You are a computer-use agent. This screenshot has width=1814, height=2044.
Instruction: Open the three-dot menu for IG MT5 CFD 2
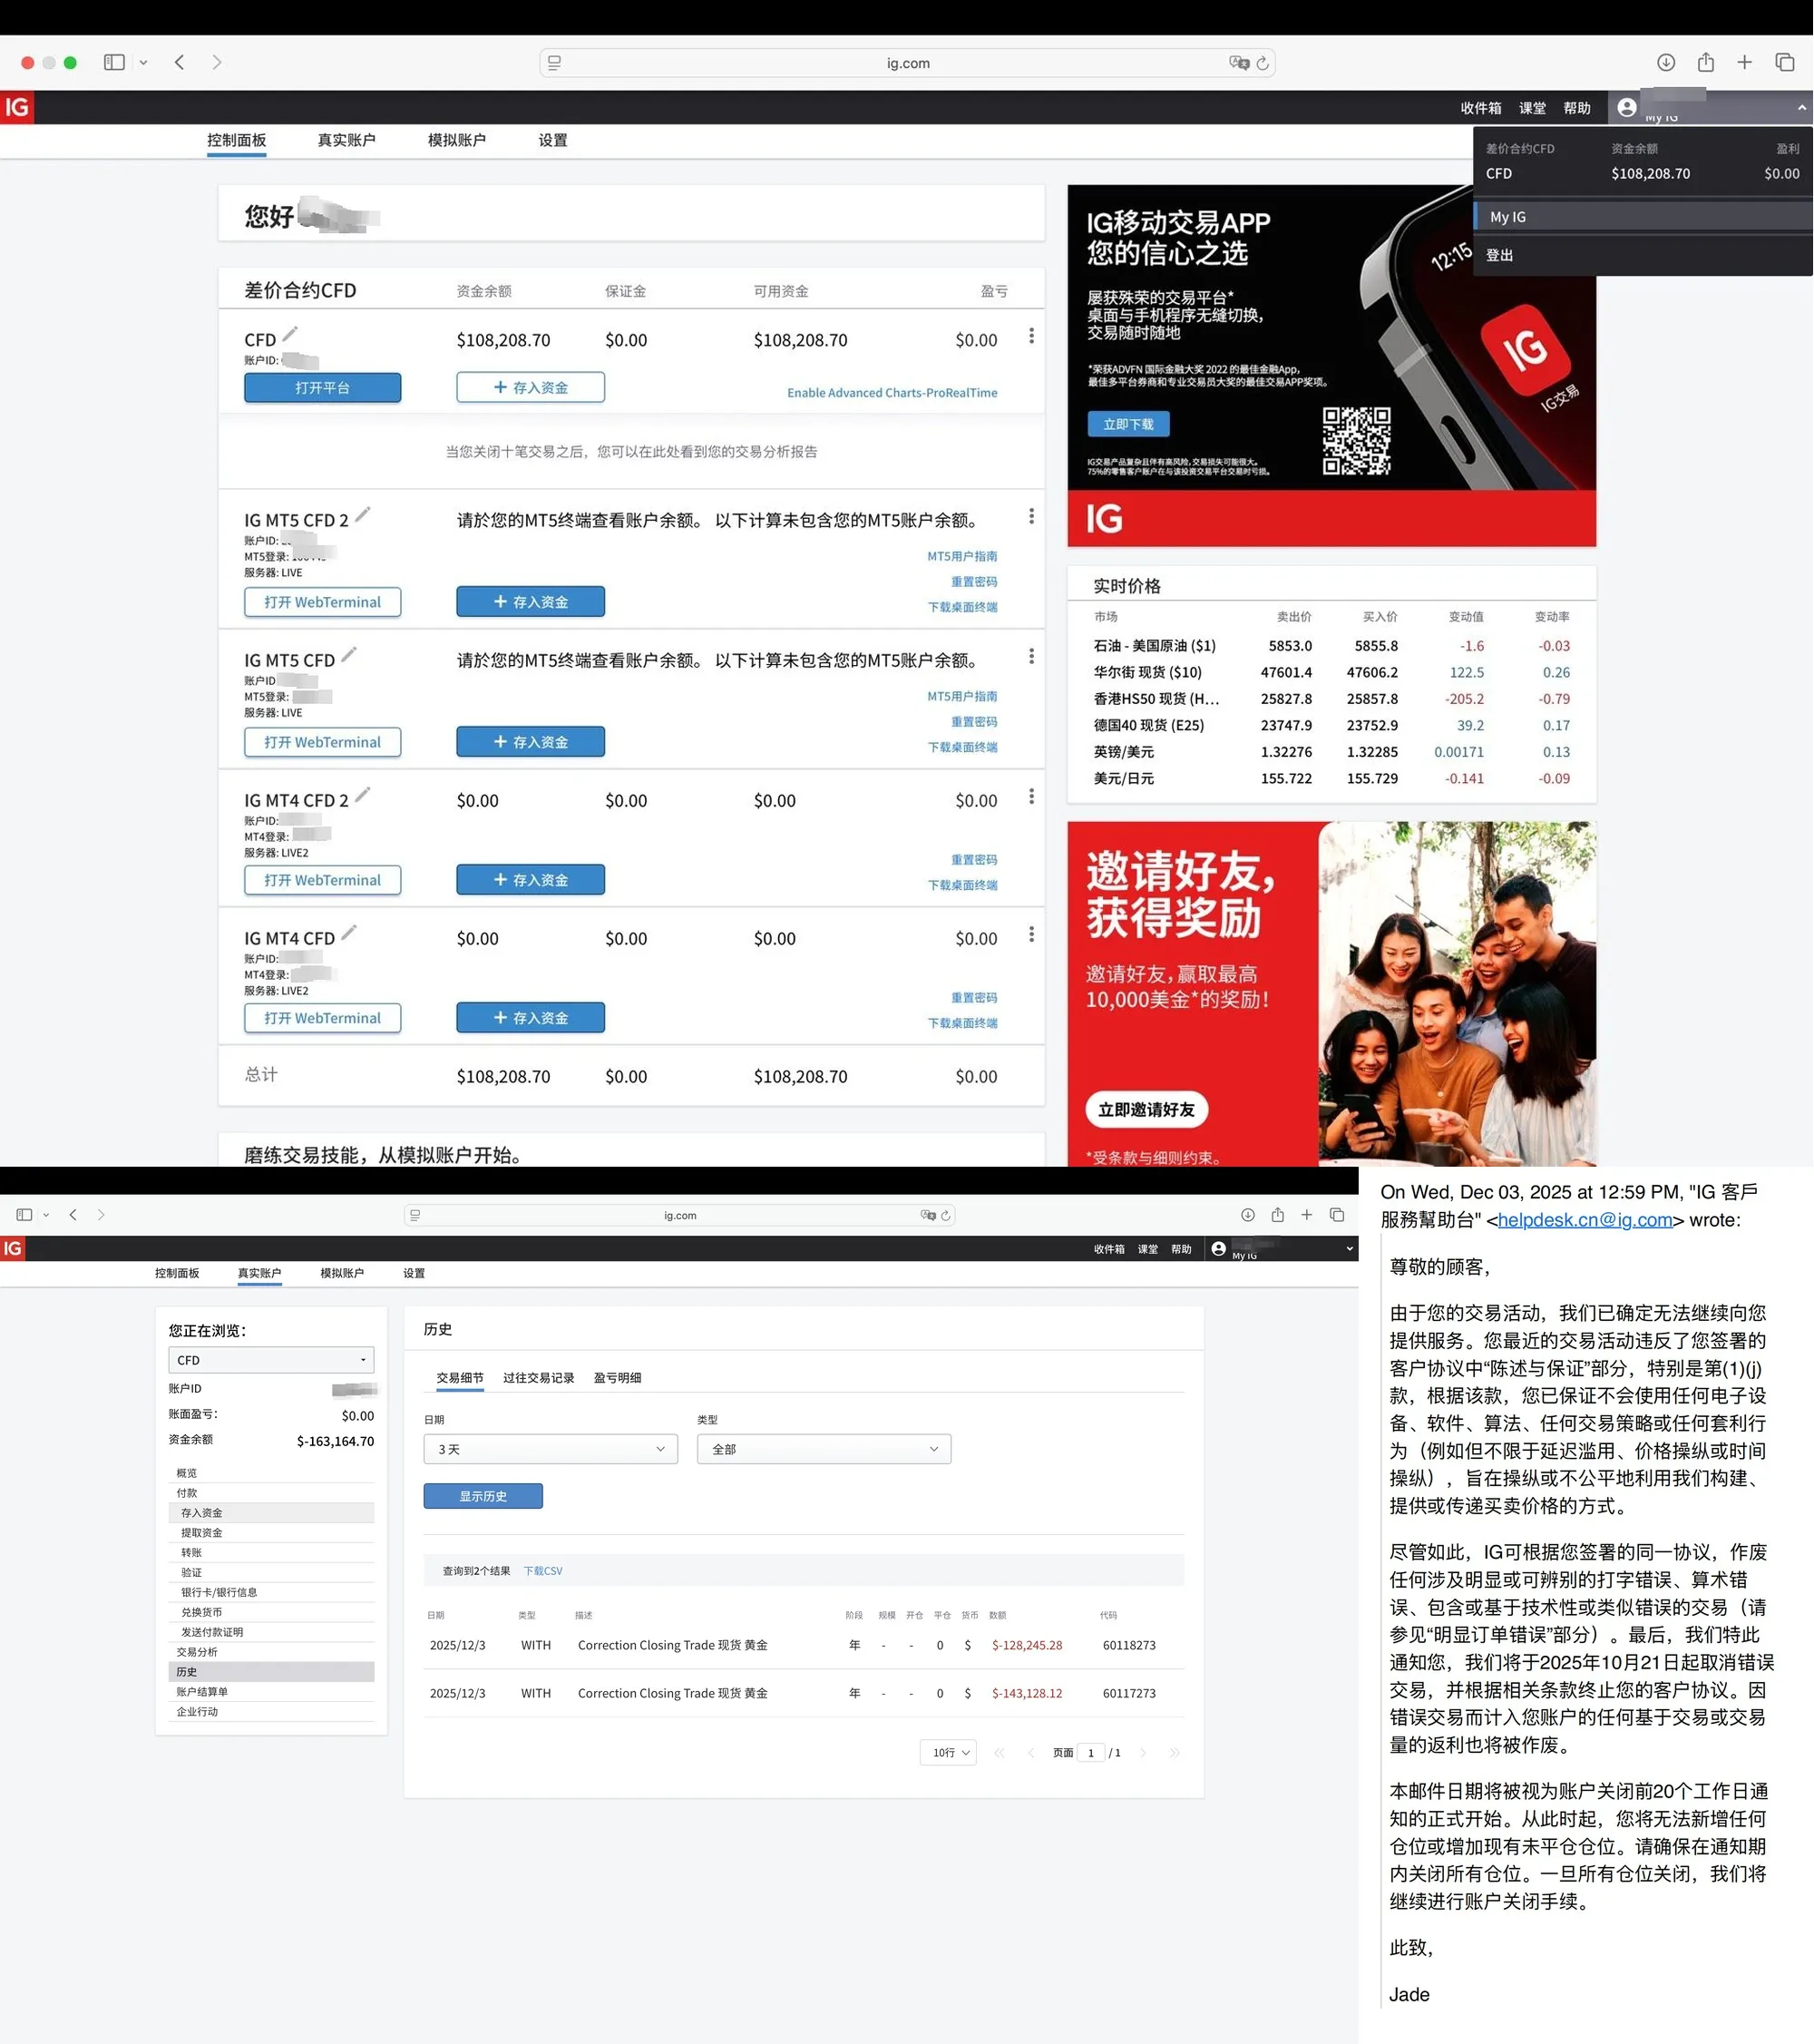coord(1031,516)
